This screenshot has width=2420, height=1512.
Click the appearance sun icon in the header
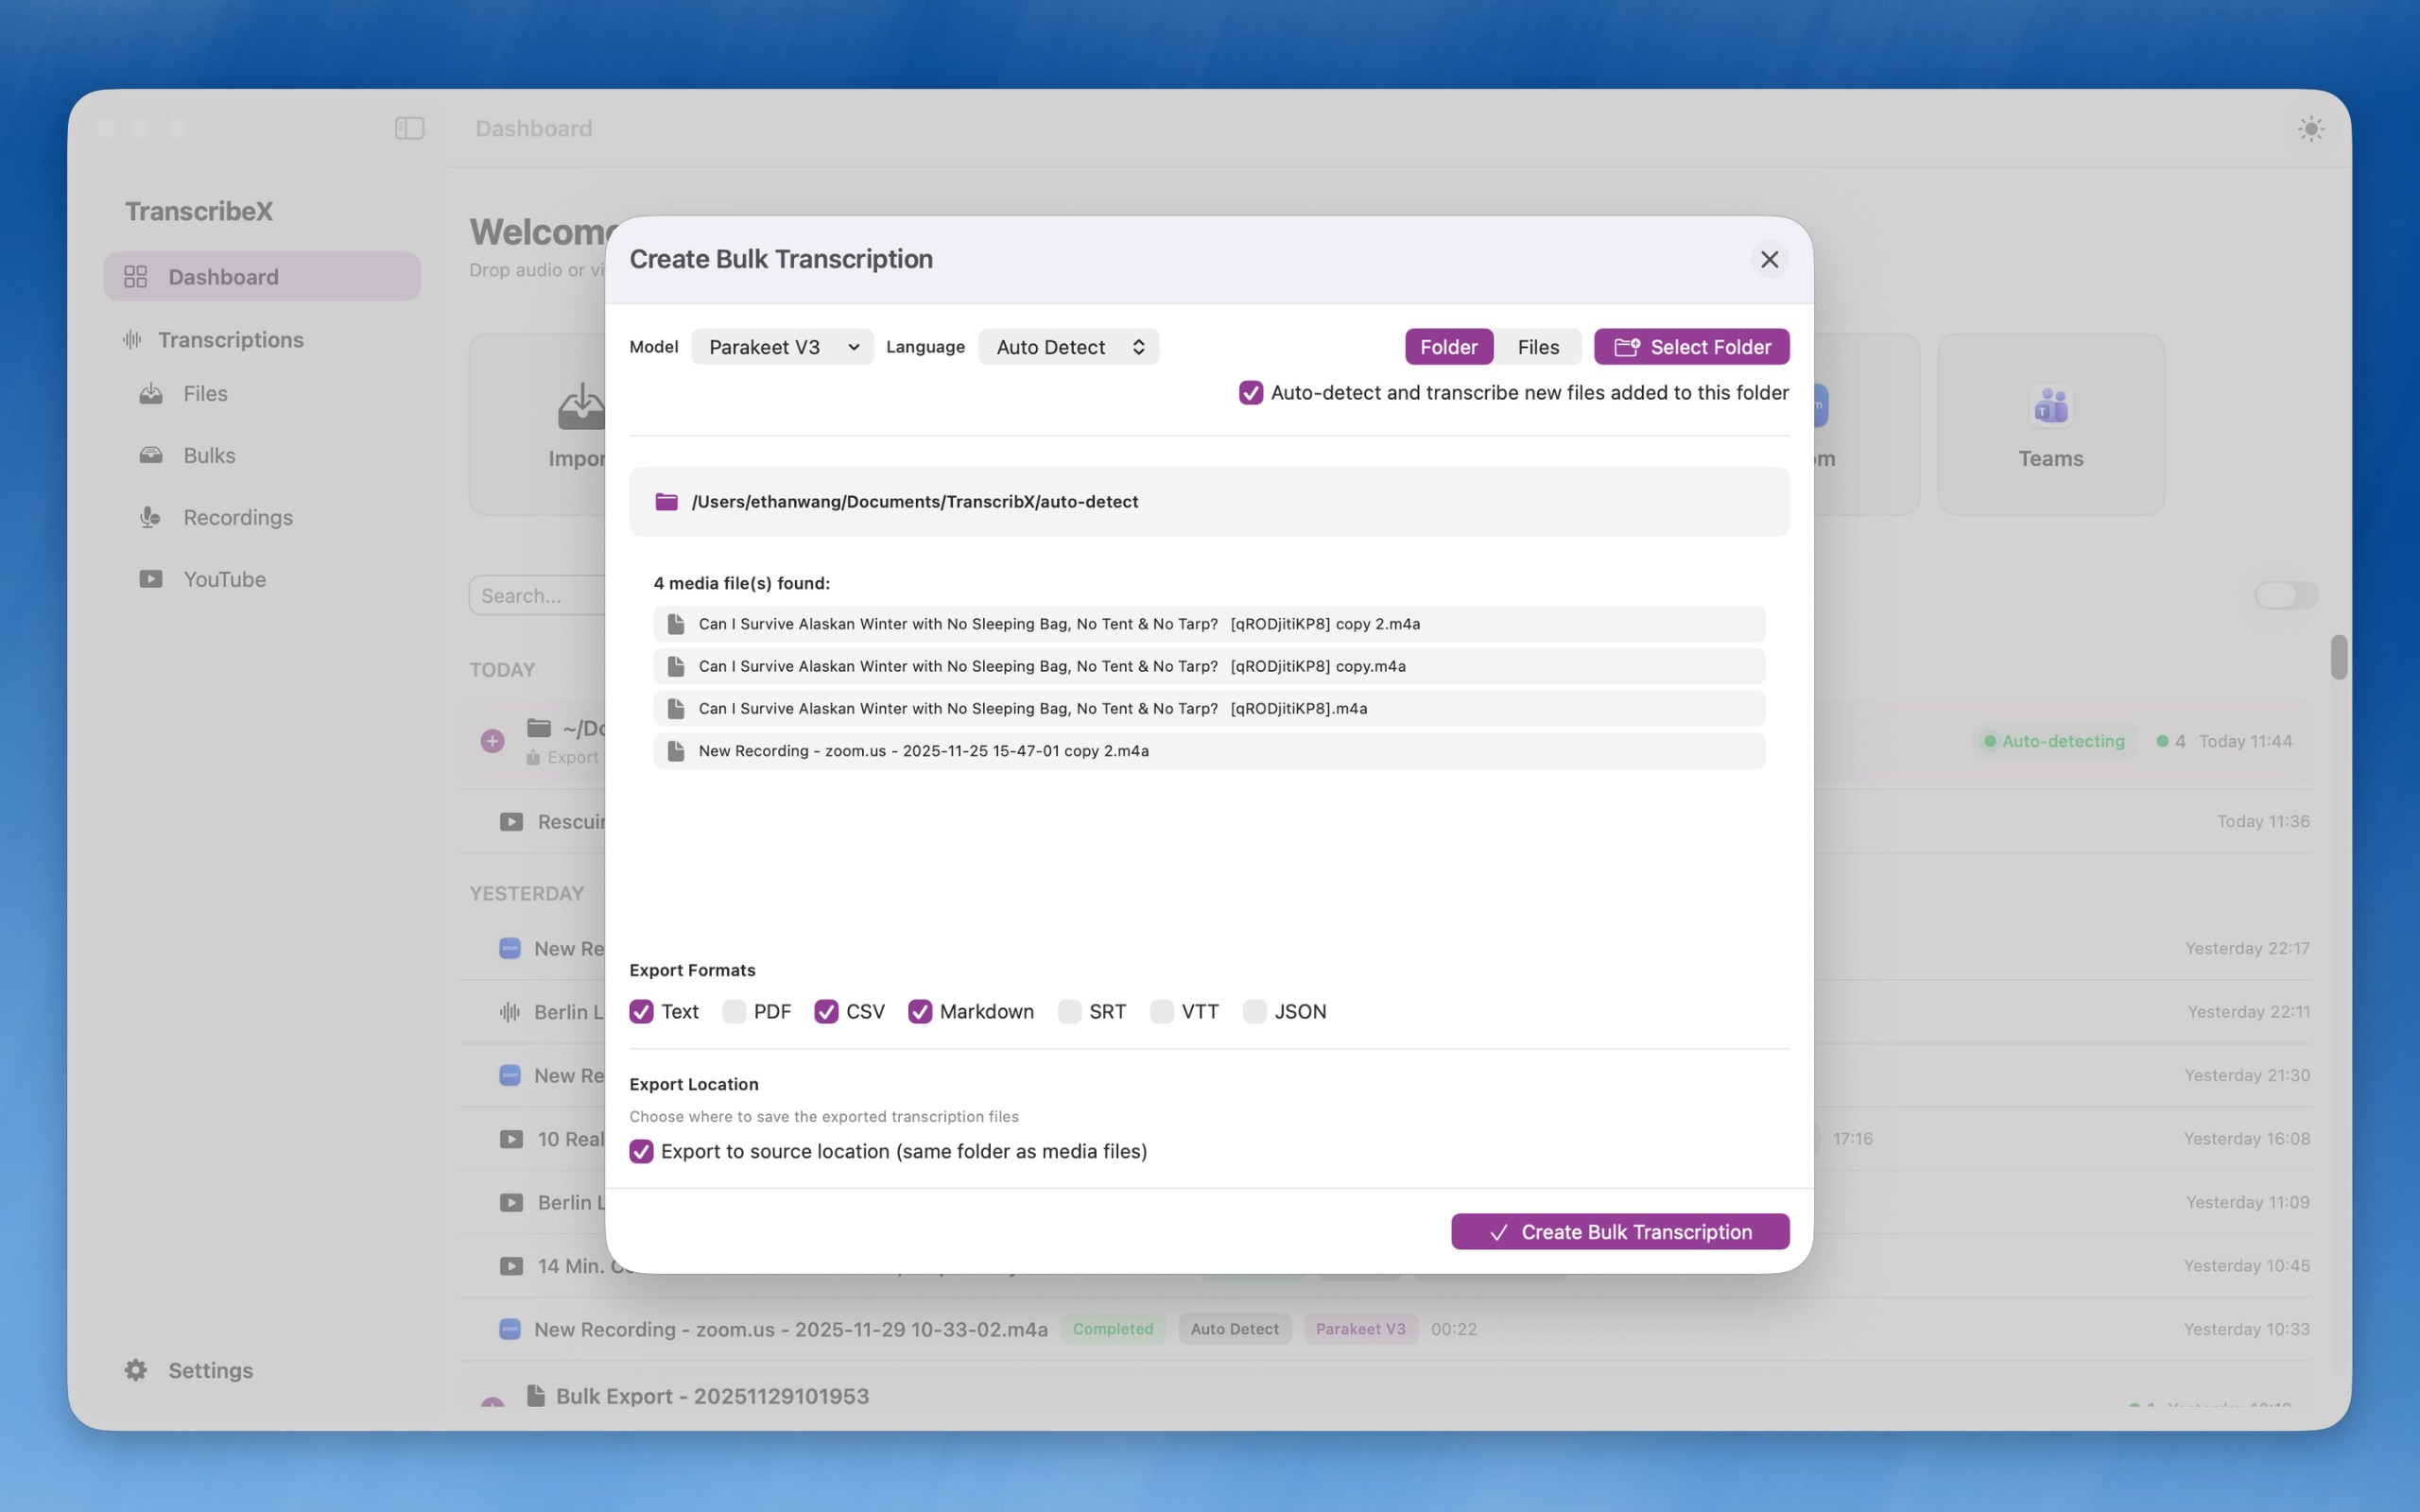tap(2310, 128)
